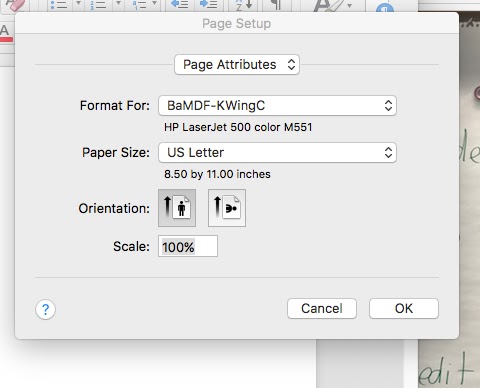Click the Scale 100% field
Image resolution: width=480 pixels, height=388 pixels.
click(x=188, y=246)
